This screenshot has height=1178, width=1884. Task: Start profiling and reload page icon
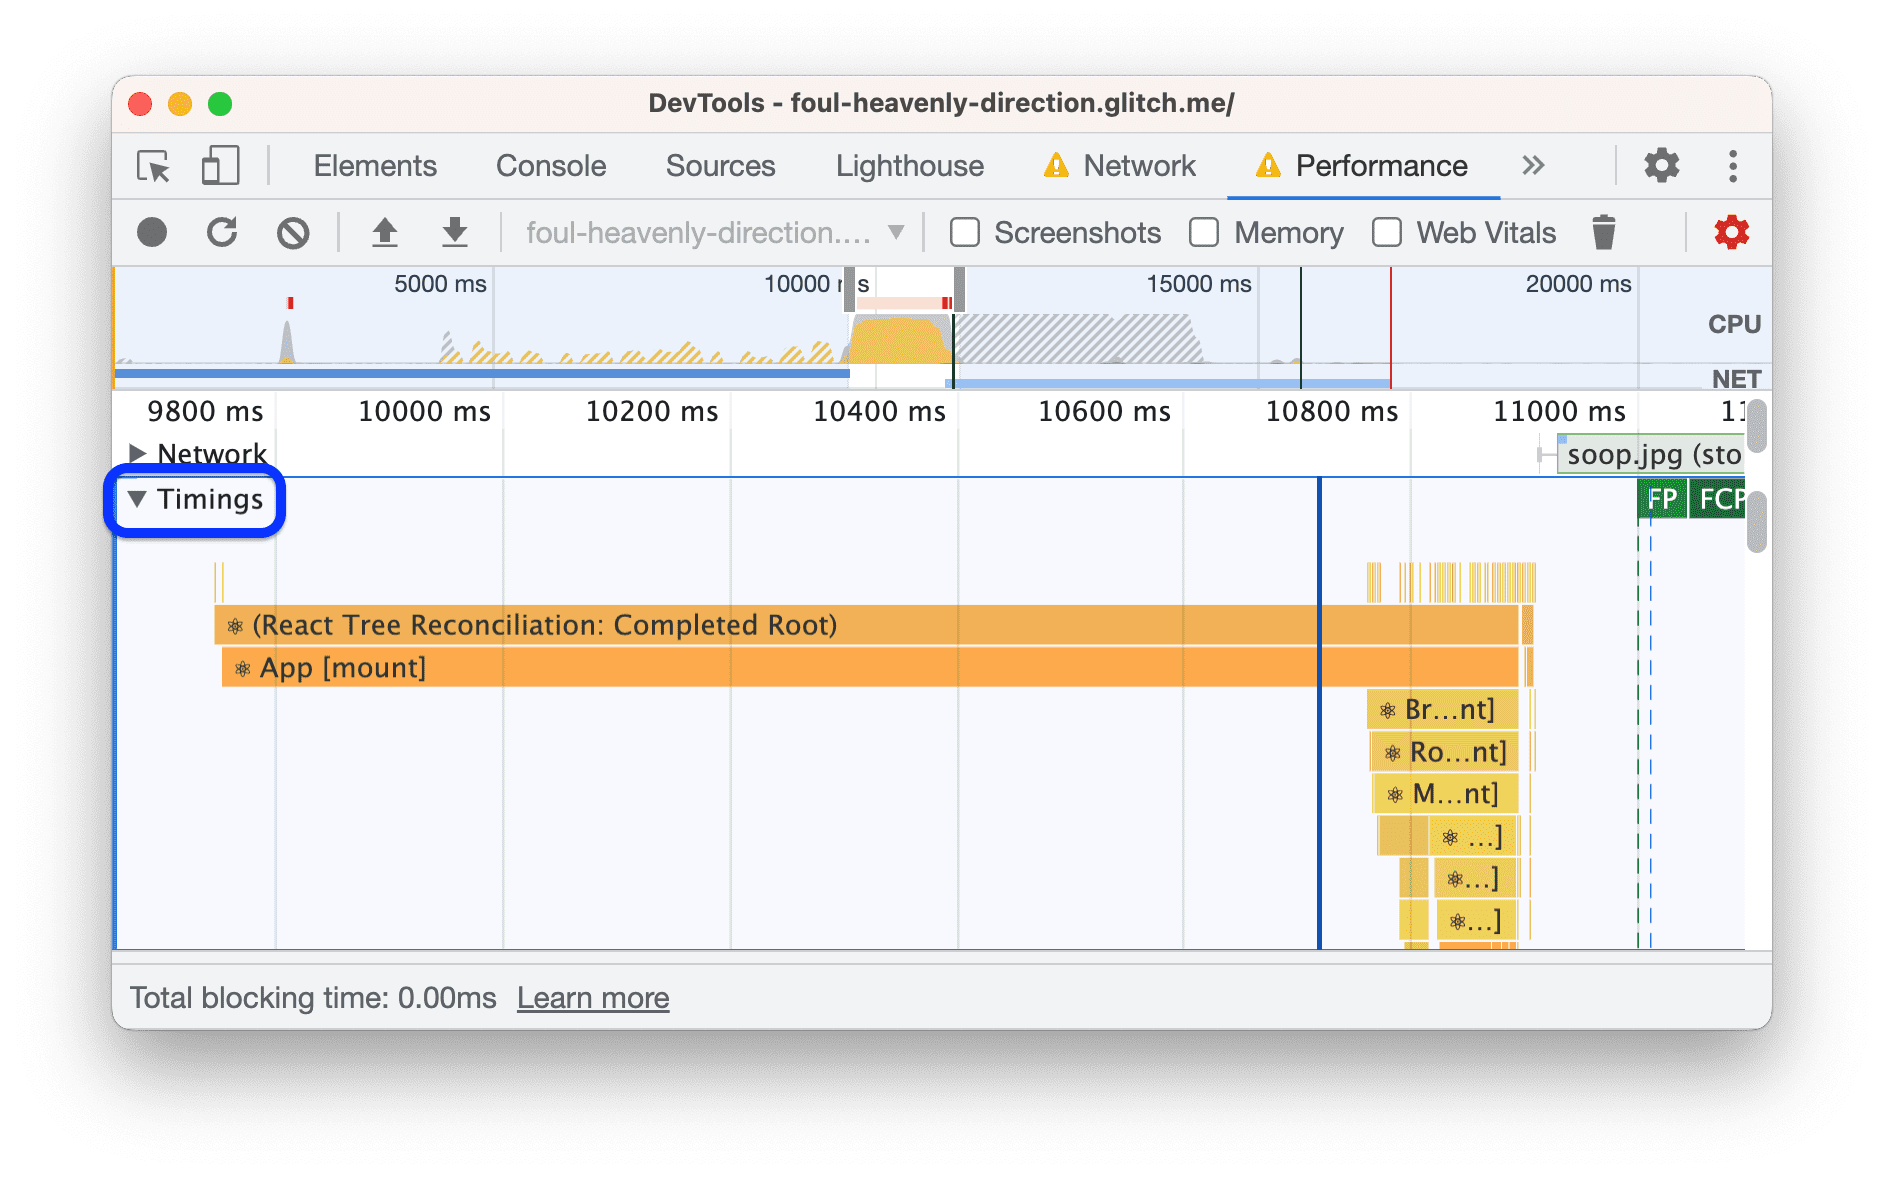pos(222,233)
